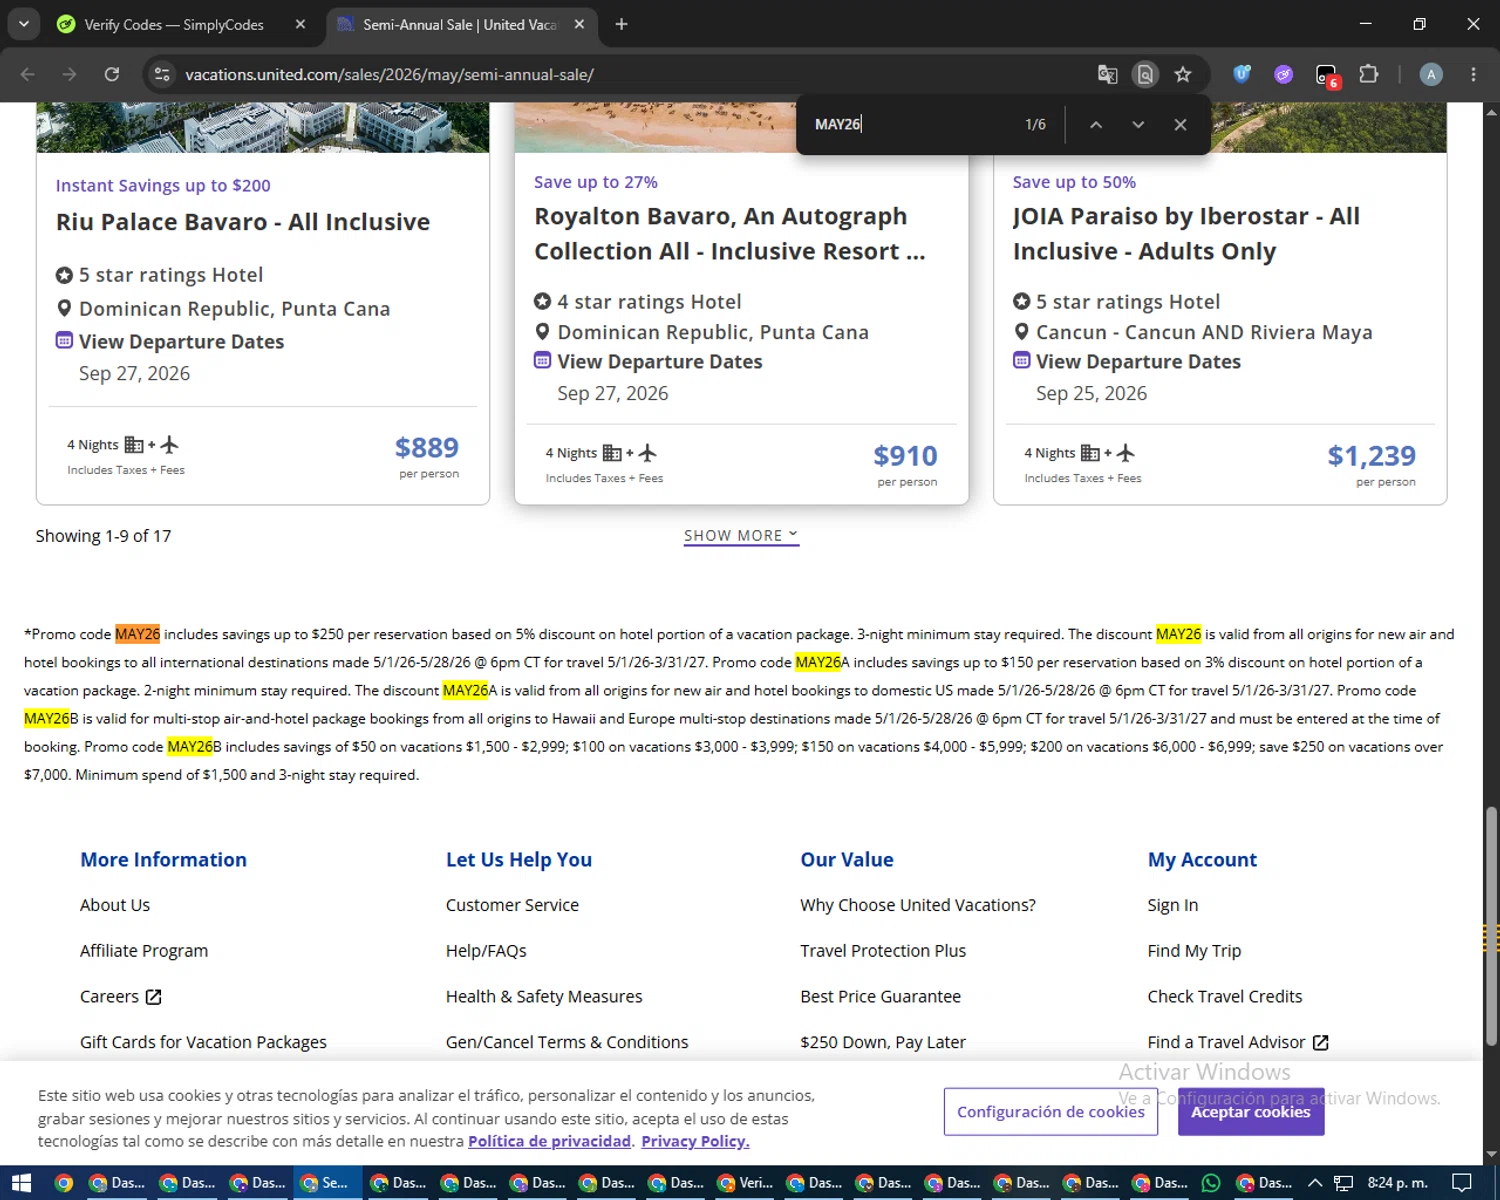Open Windows notification center
The width and height of the screenshot is (1500, 1200).
pyautogui.click(x=1461, y=1183)
